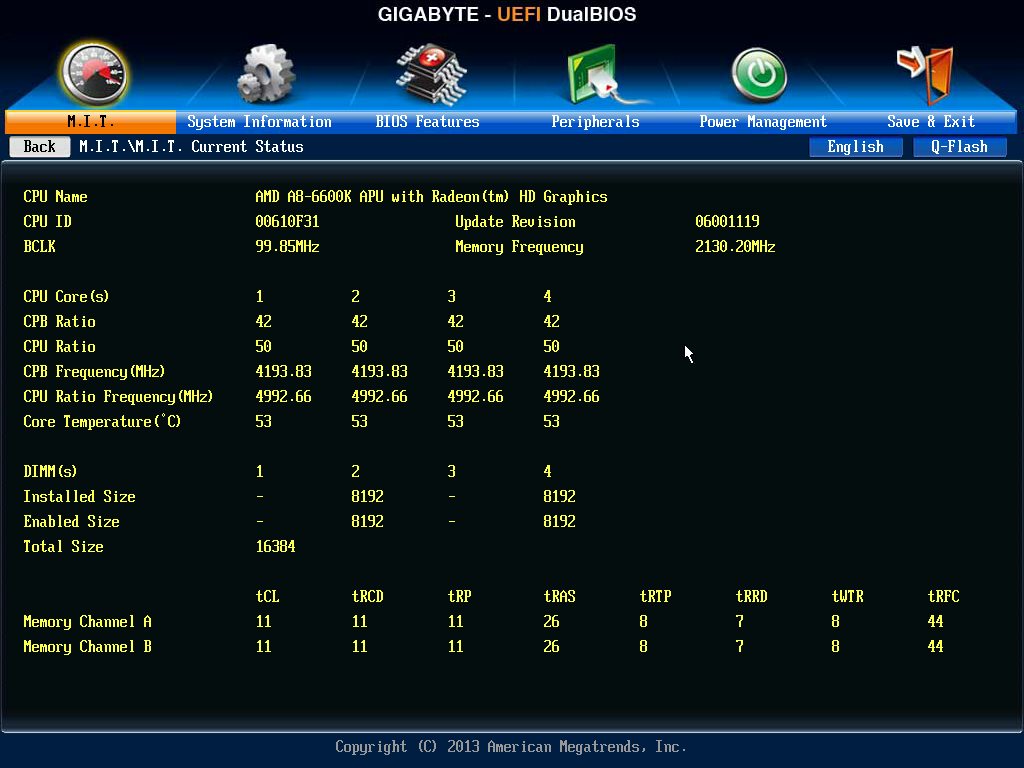Select the tRCD column header

367,596
